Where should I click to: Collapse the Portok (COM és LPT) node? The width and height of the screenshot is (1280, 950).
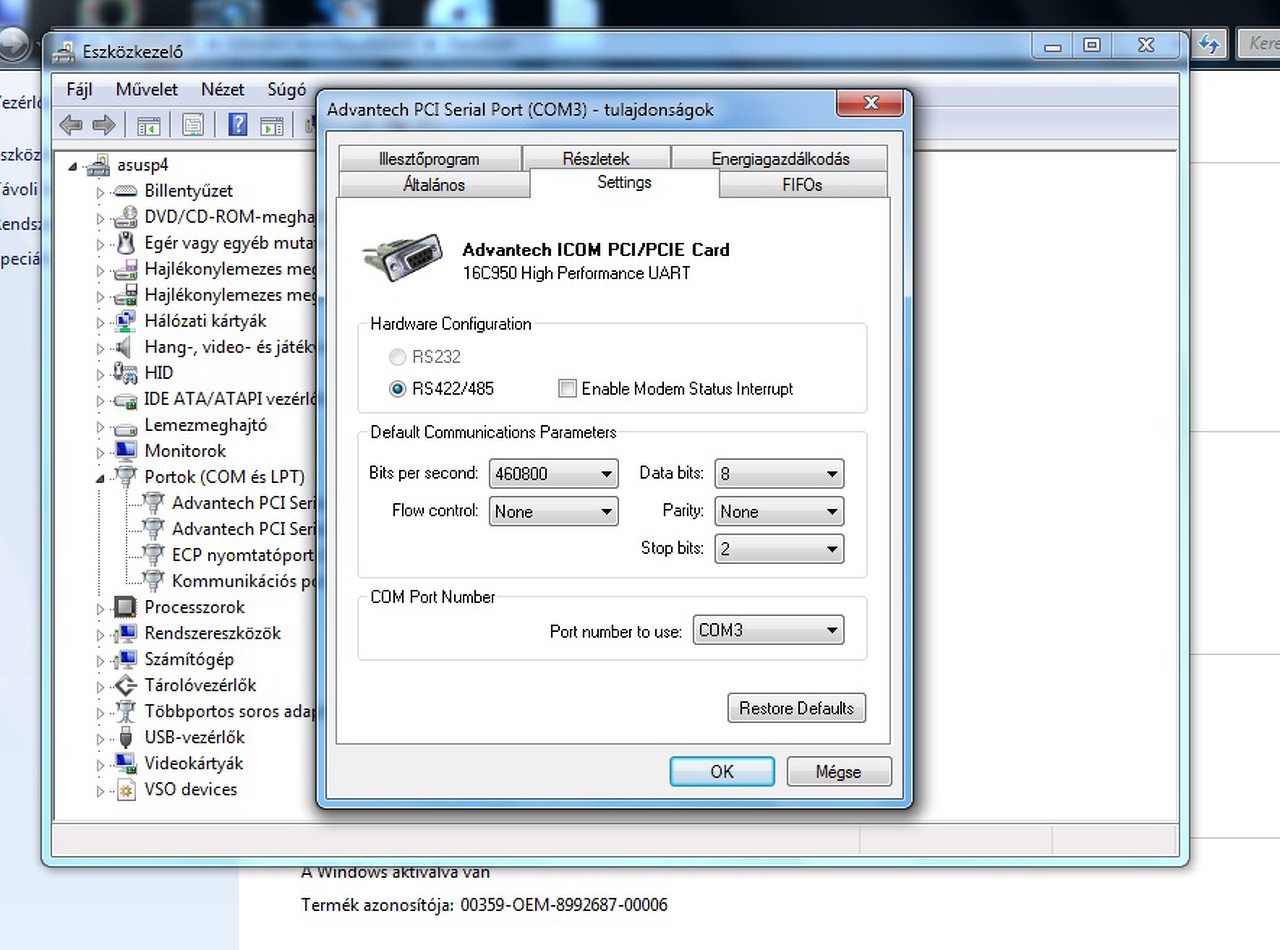tap(100, 478)
